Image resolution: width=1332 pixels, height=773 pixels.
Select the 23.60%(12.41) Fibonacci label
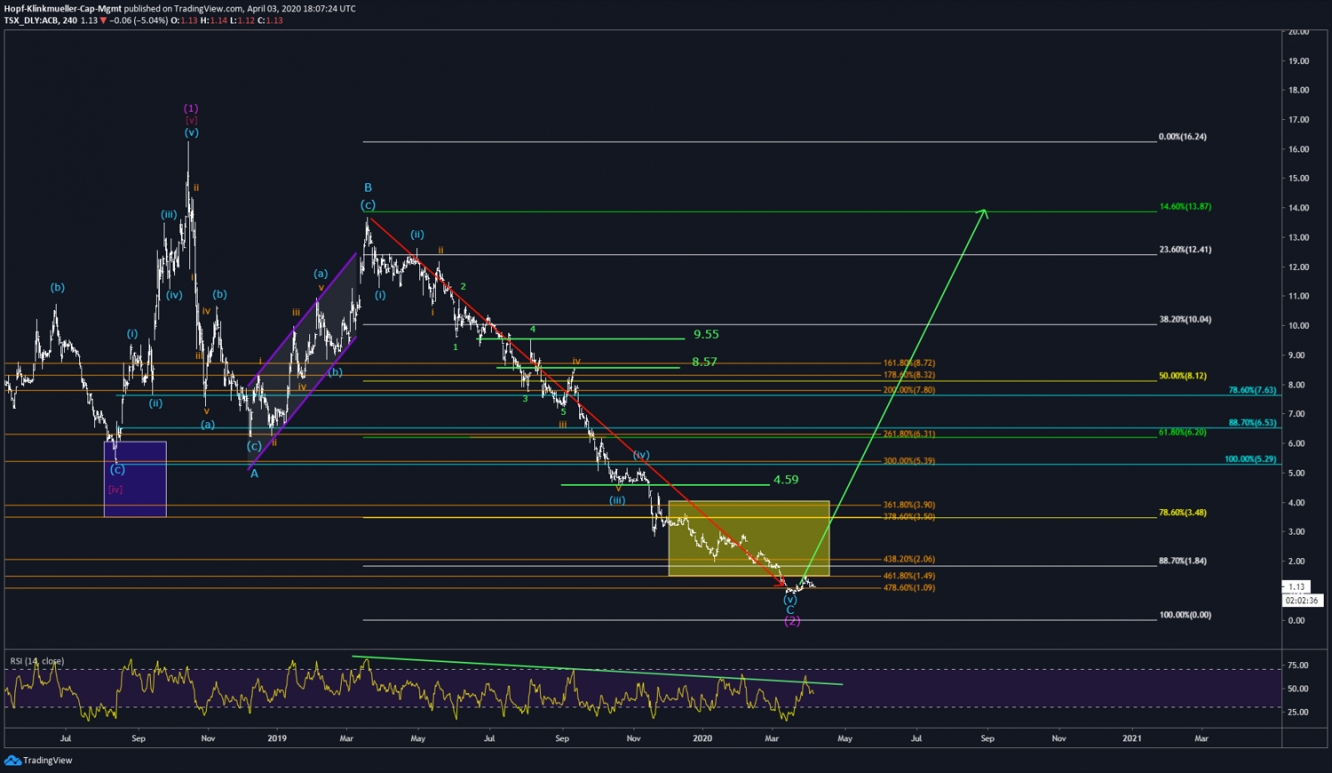pos(1185,249)
